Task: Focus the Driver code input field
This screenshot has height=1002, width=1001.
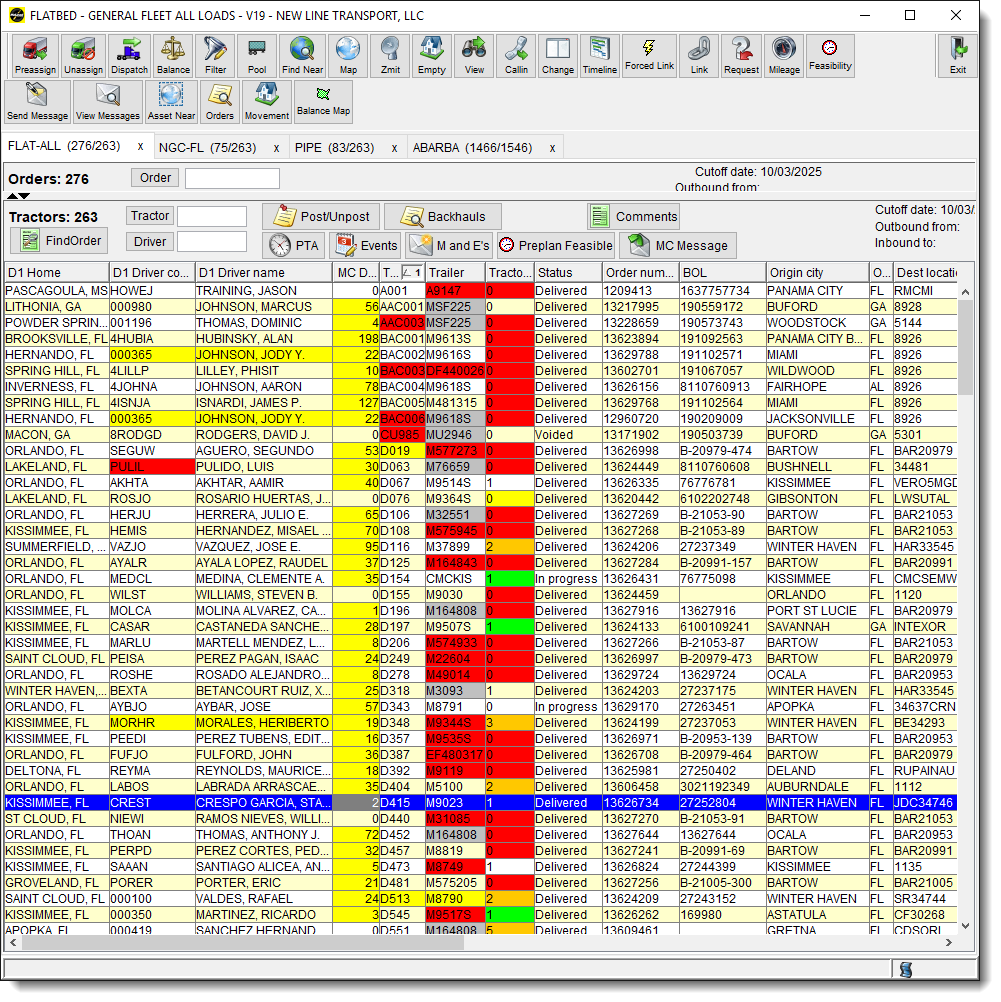Action: pyautogui.click(x=212, y=242)
